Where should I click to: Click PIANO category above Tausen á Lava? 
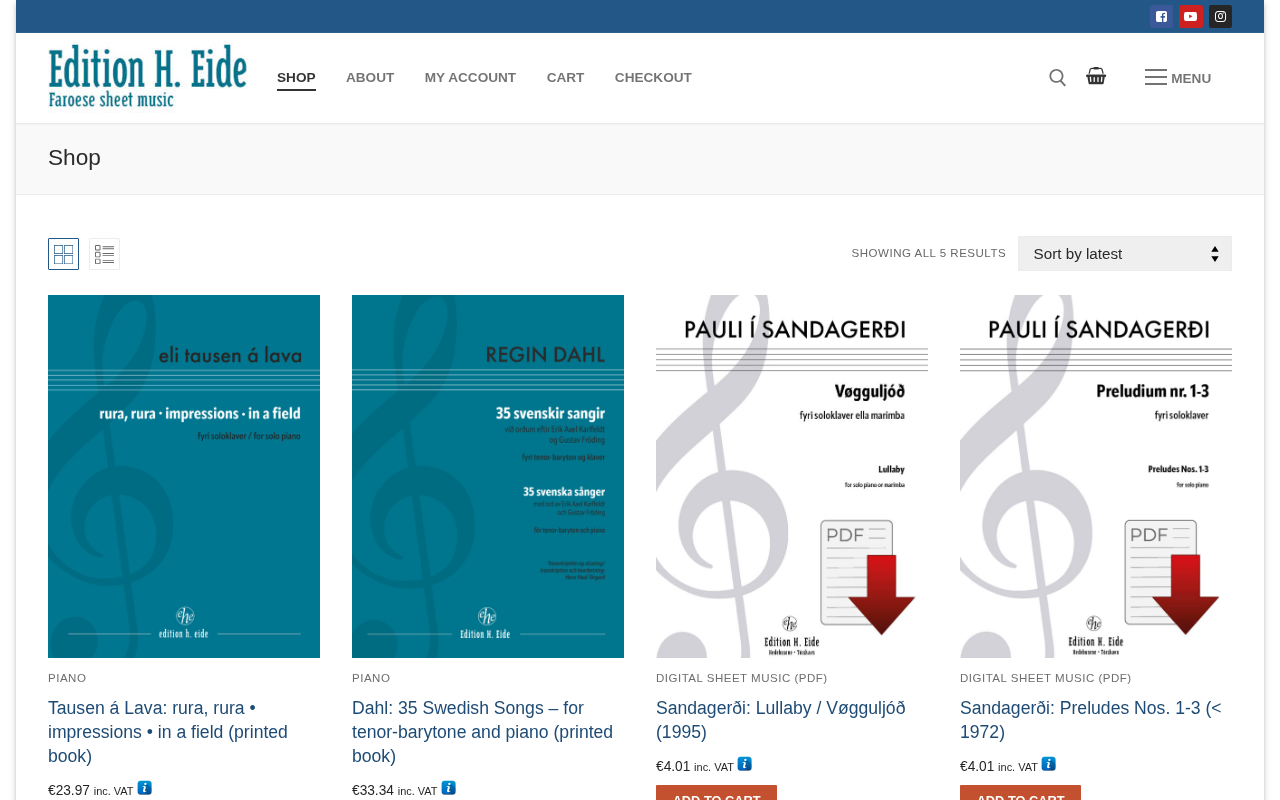(67, 678)
